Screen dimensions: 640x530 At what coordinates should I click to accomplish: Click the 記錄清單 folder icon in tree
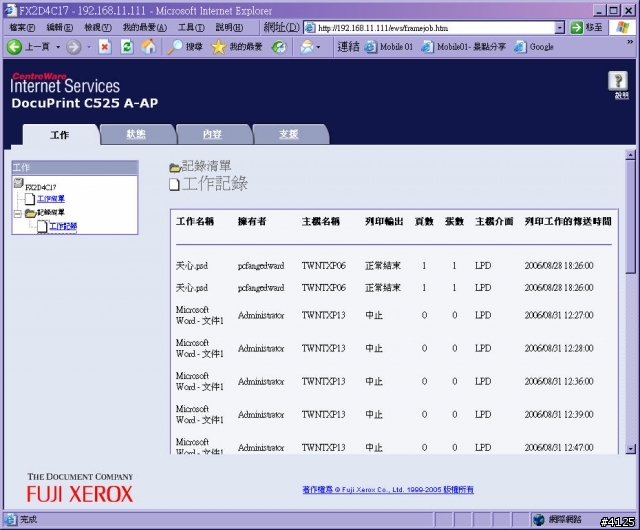pyautogui.click(x=30, y=213)
